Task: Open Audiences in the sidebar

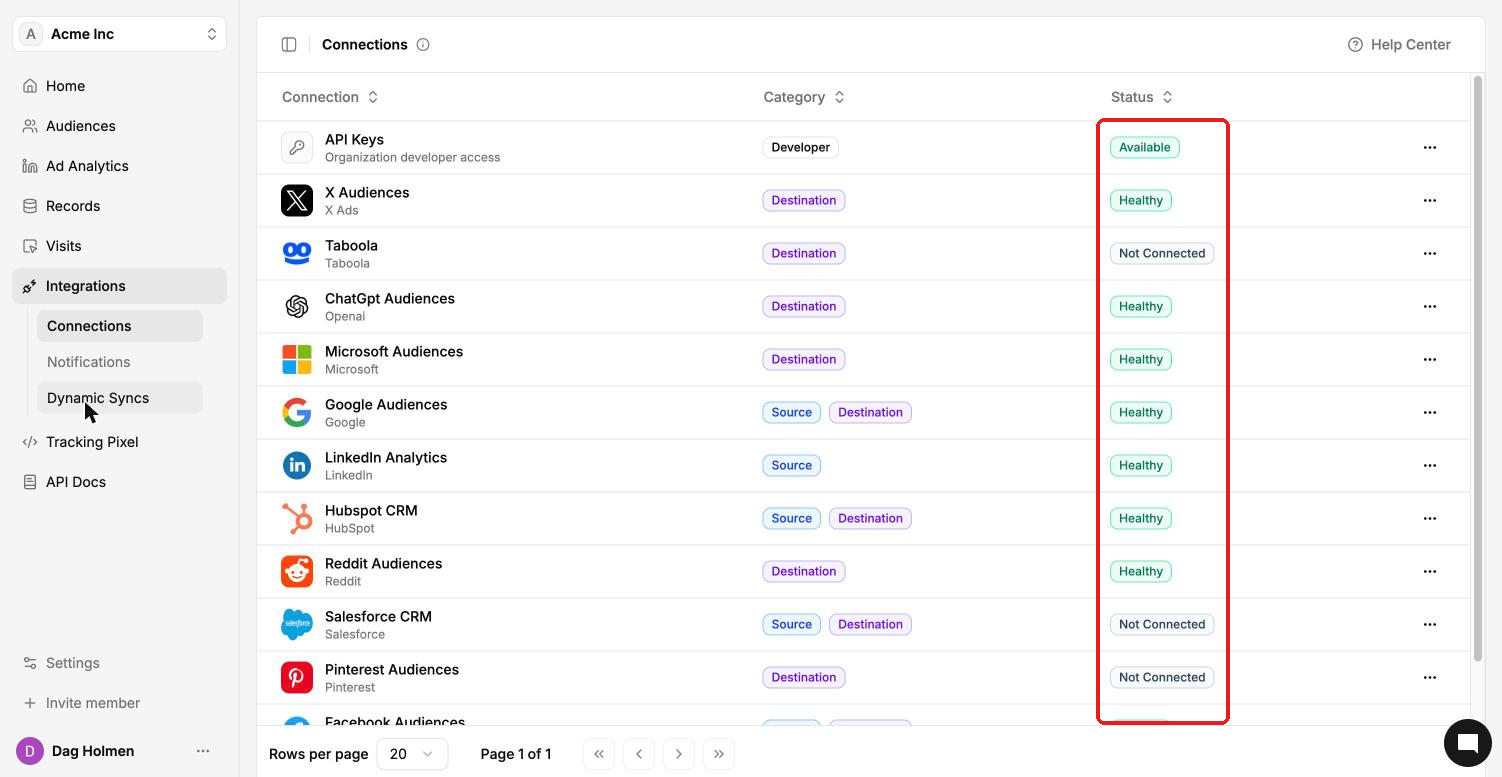Action: click(120, 126)
